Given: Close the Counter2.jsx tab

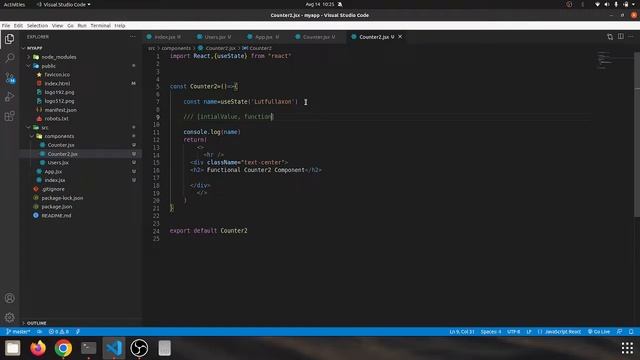Looking at the screenshot, I should [x=400, y=37].
